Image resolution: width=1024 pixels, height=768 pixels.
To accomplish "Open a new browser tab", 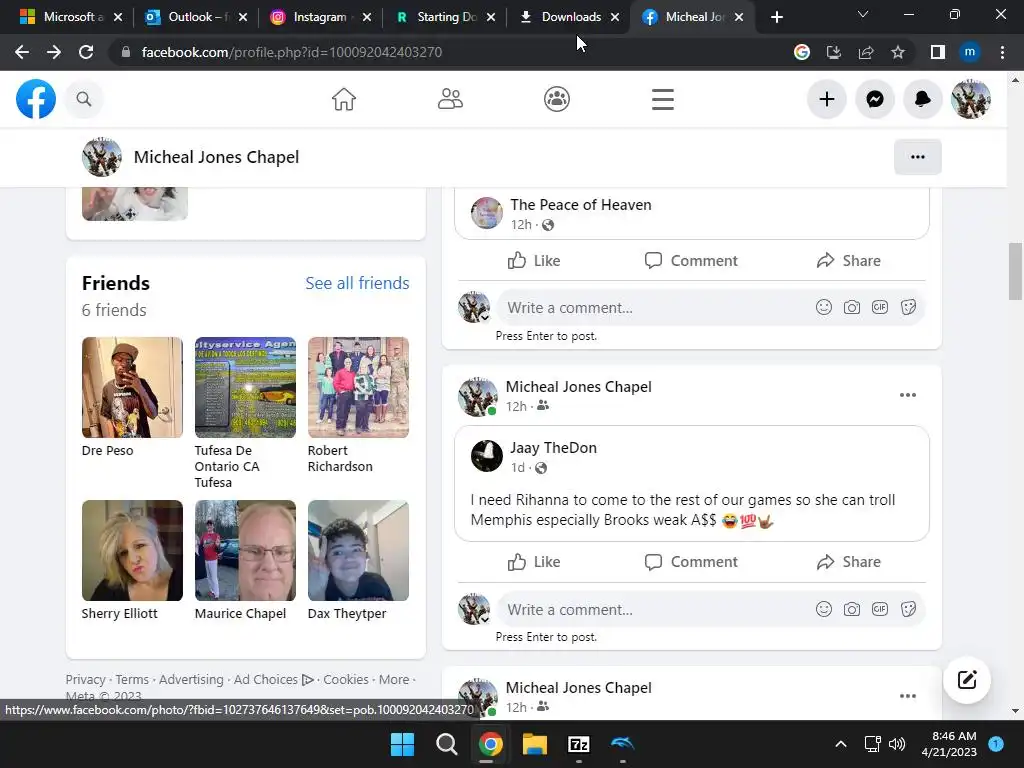I will [776, 17].
